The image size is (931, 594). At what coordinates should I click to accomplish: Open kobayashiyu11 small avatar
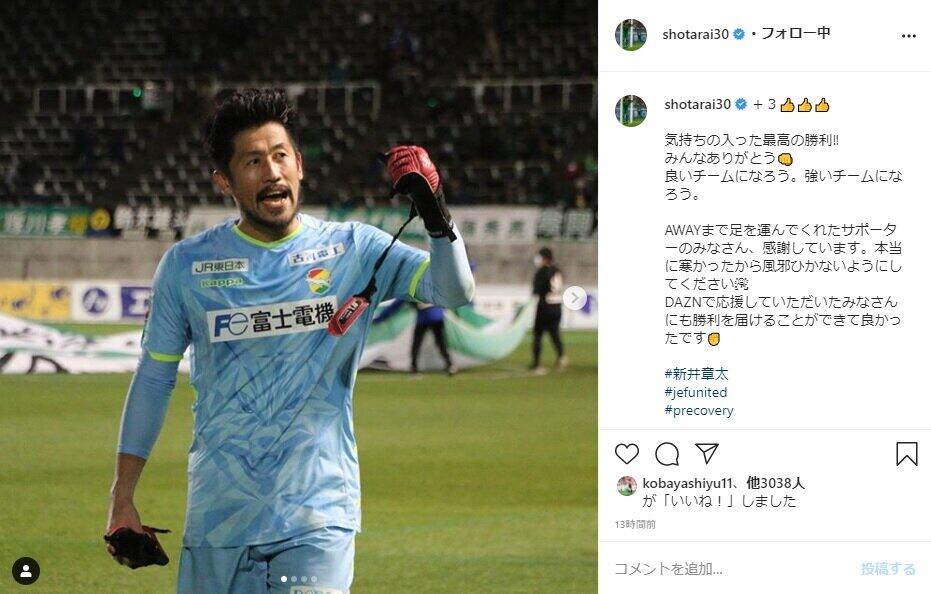[x=626, y=486]
